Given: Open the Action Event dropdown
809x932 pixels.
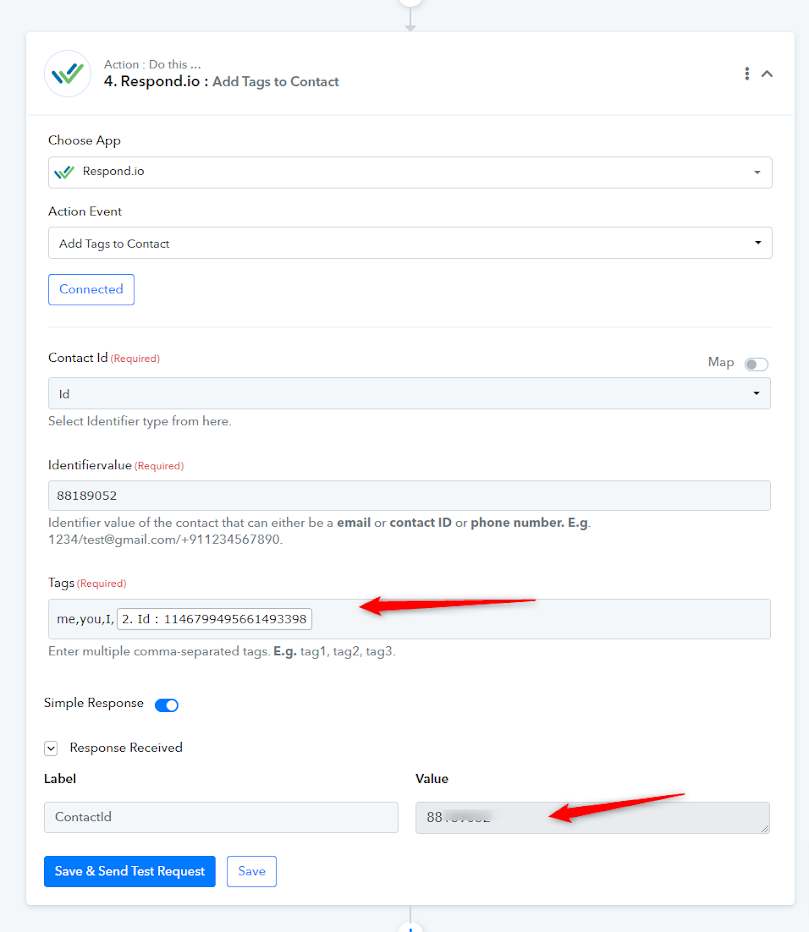Looking at the screenshot, I should pos(410,243).
